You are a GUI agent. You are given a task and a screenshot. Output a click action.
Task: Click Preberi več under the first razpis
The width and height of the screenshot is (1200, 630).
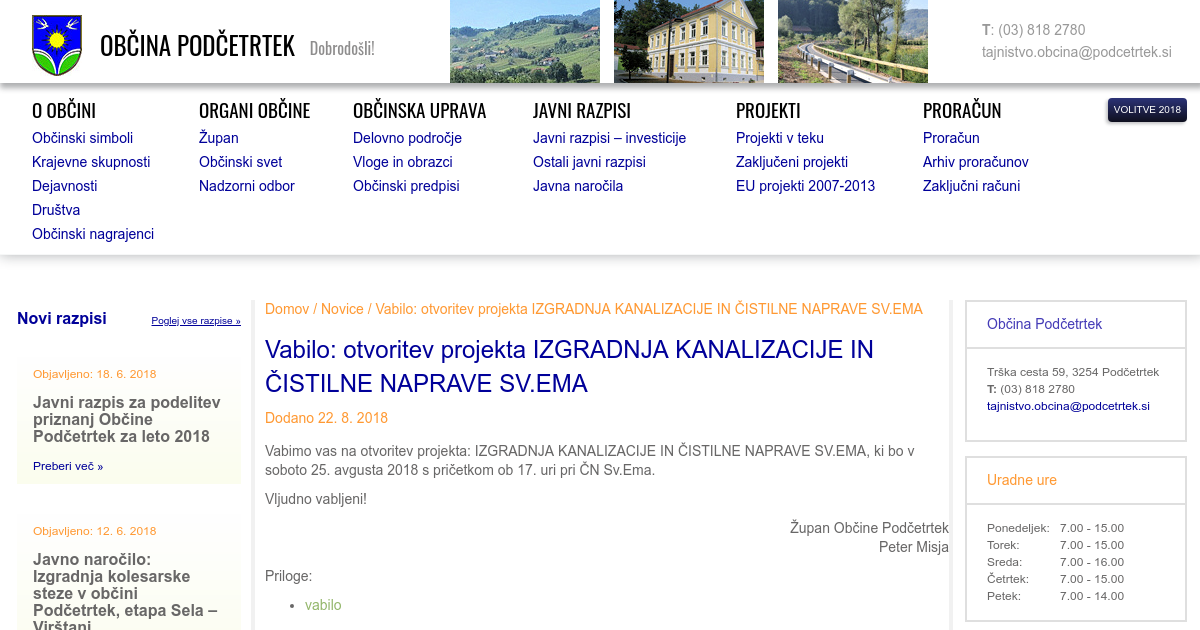pos(68,466)
